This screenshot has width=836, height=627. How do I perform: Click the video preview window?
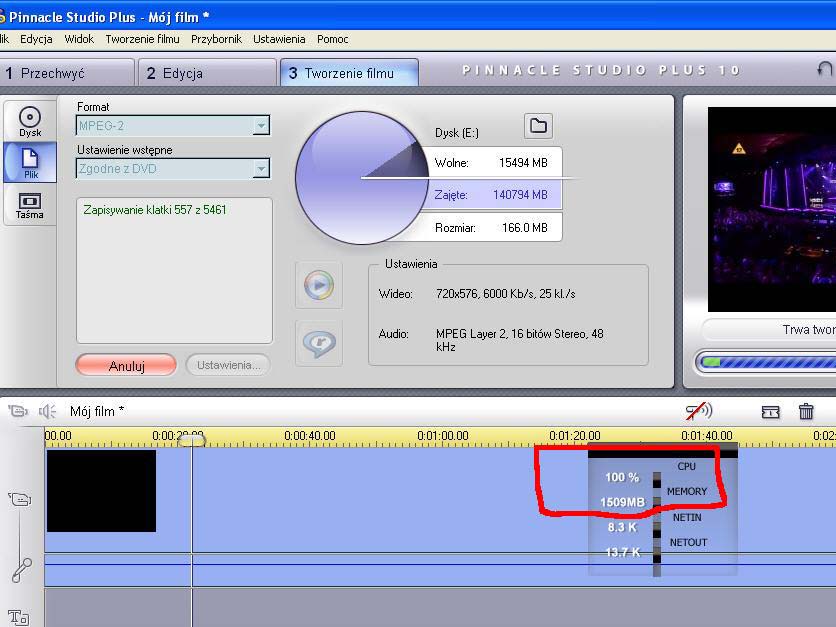[771, 209]
